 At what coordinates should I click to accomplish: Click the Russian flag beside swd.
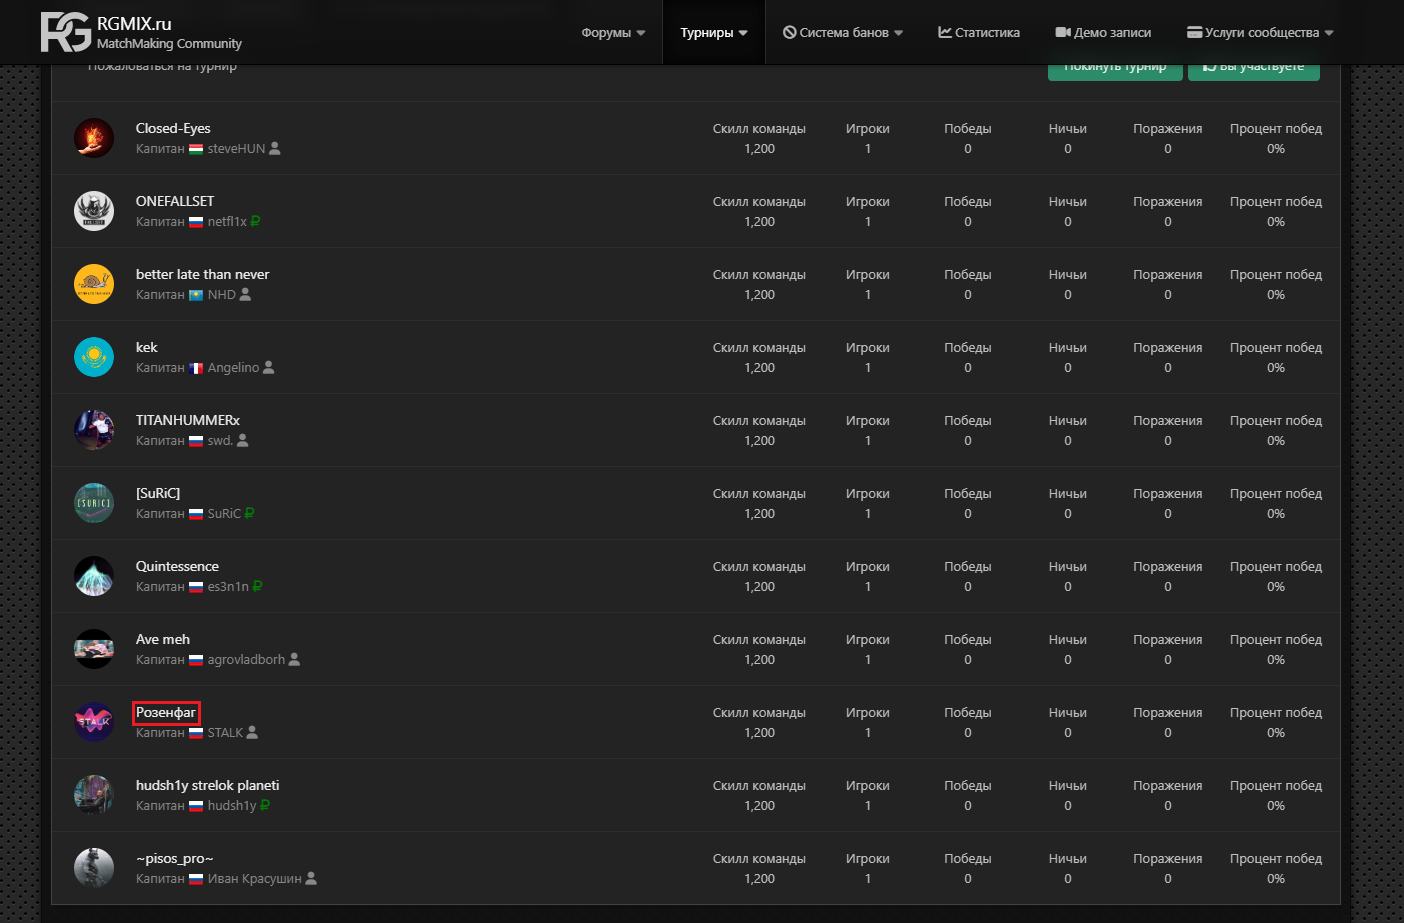196,441
